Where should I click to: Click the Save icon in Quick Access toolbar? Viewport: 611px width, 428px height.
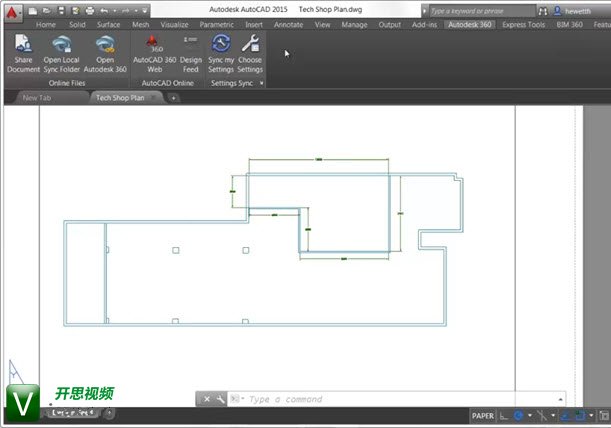pyautogui.click(x=62, y=9)
